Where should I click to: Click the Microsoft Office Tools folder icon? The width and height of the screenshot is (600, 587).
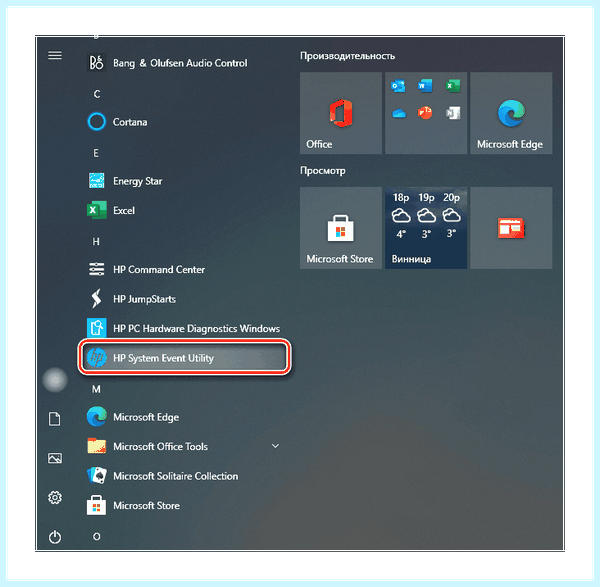96,446
